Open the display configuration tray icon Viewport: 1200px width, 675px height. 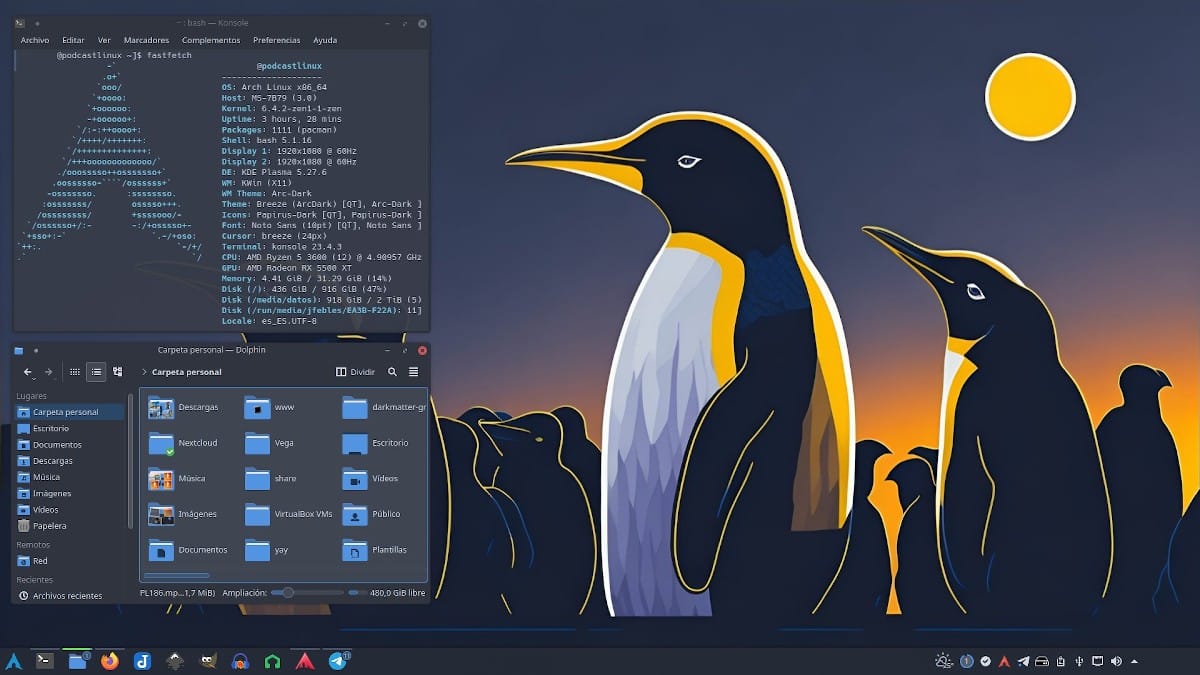tap(1098, 661)
